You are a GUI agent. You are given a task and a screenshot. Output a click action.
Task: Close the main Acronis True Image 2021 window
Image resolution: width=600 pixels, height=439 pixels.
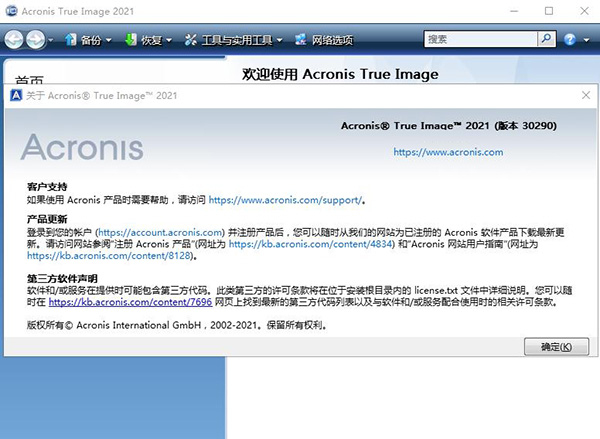click(584, 11)
